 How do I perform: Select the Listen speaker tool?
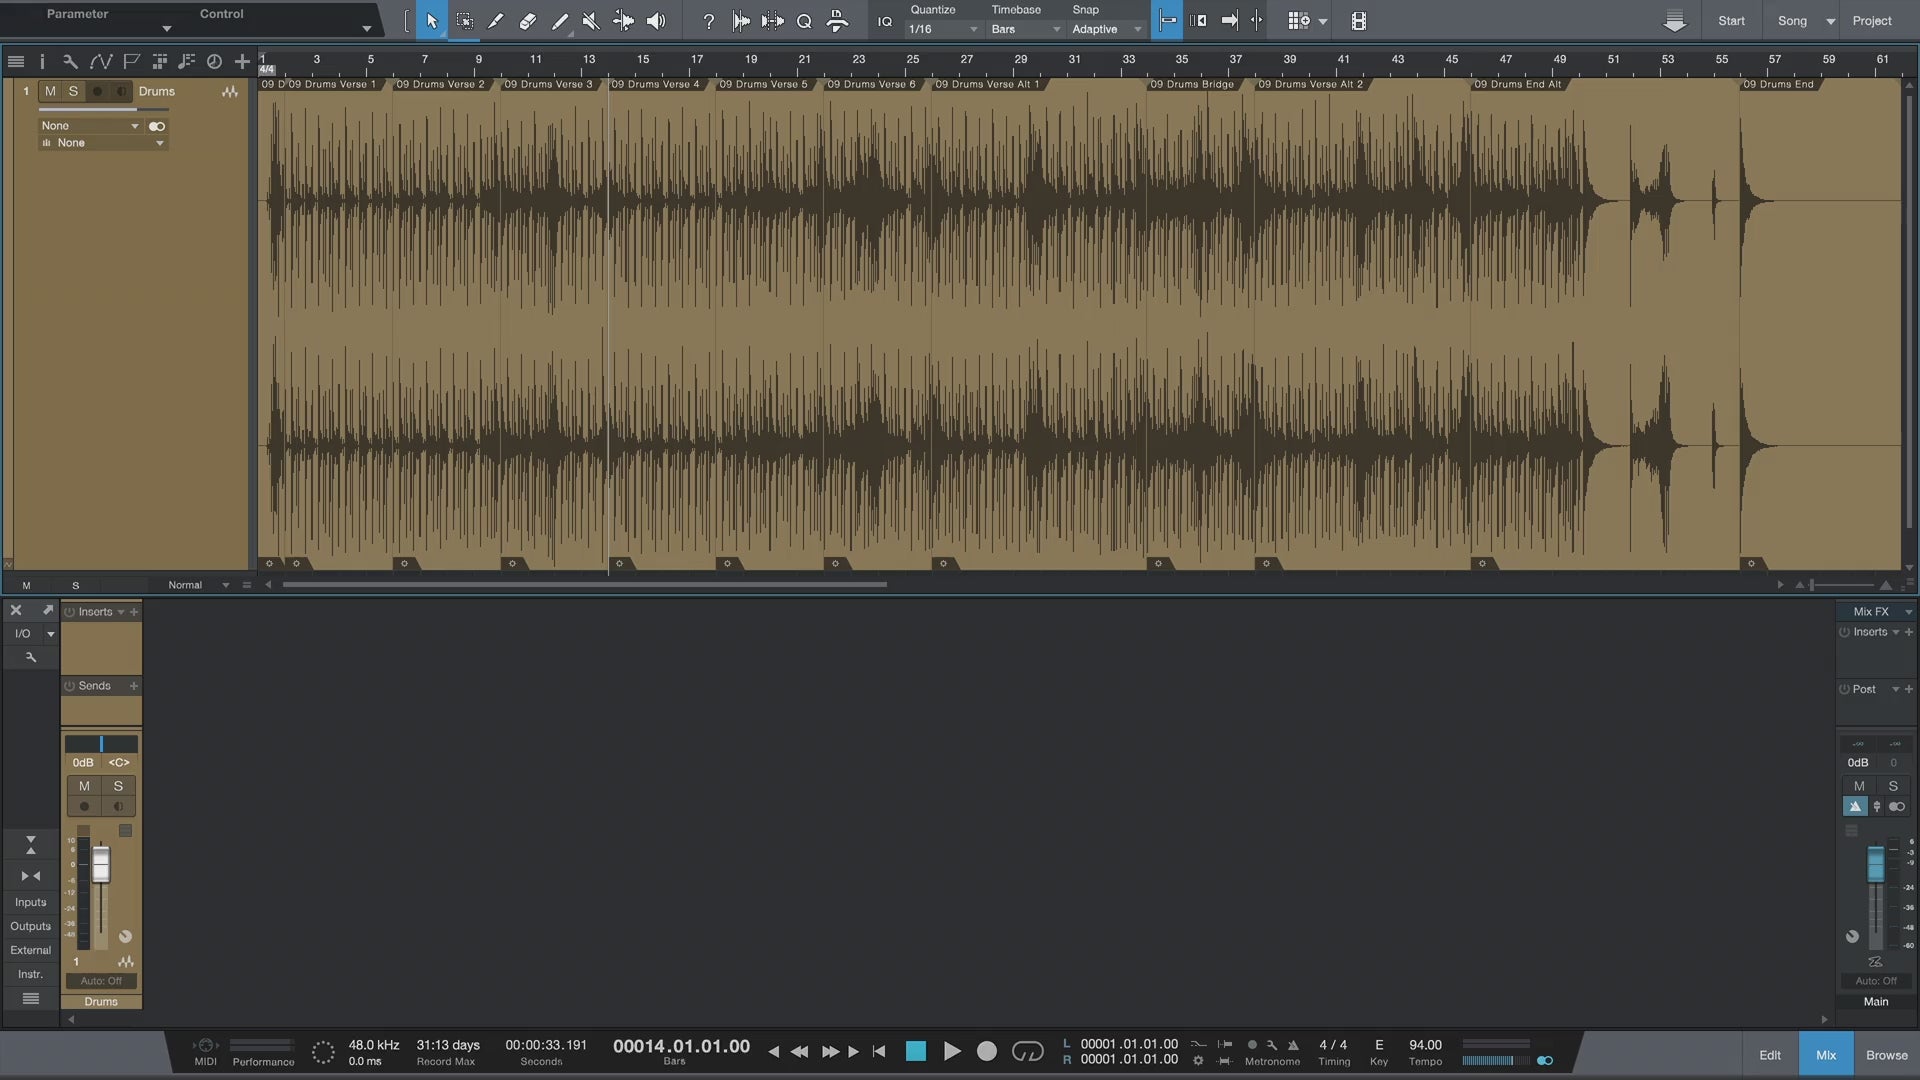tap(656, 21)
